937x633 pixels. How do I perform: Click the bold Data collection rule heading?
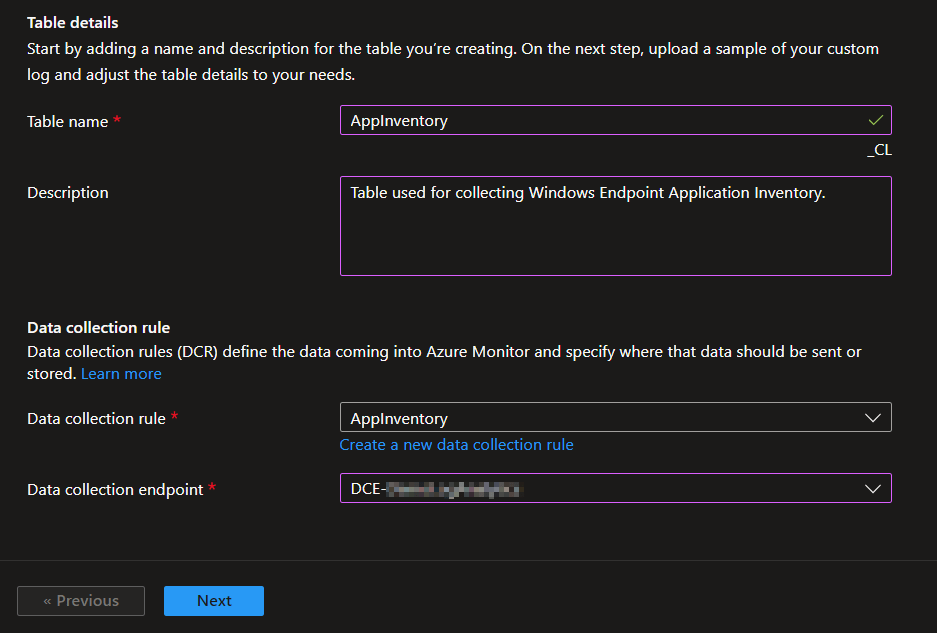tap(98, 328)
